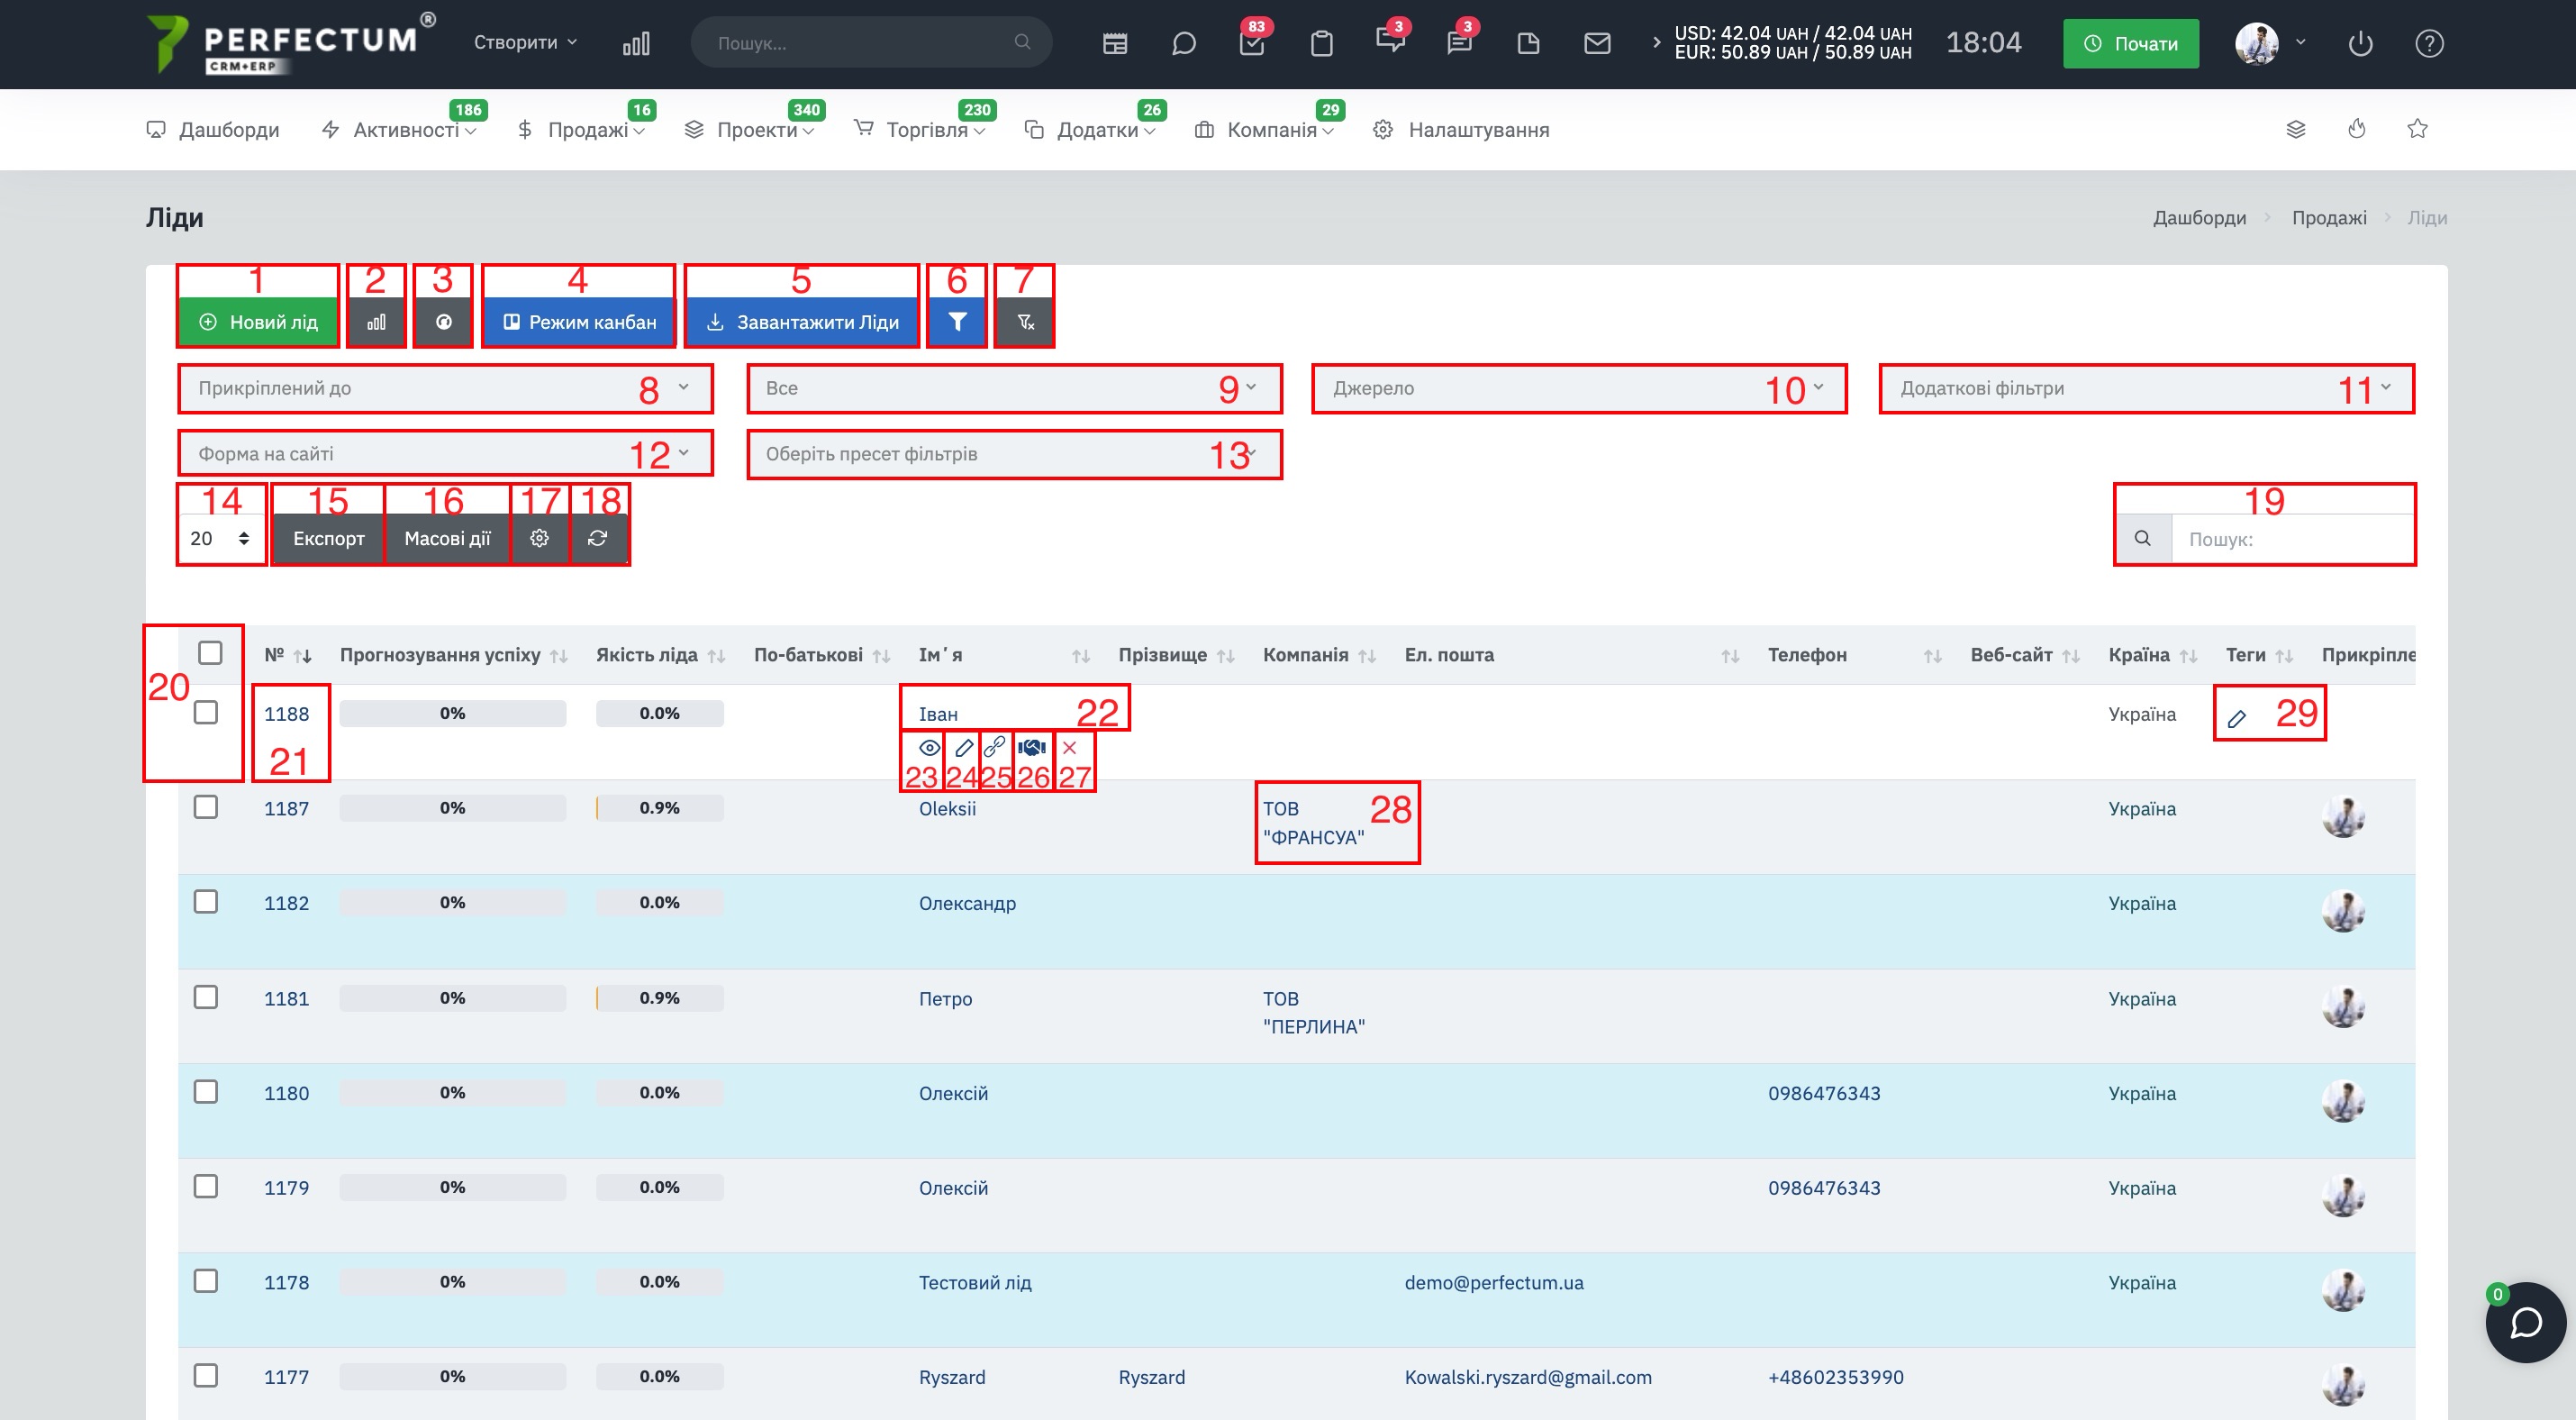The height and width of the screenshot is (1420, 2576).
Task: Check the box for lead 1178
Action: (x=206, y=1281)
